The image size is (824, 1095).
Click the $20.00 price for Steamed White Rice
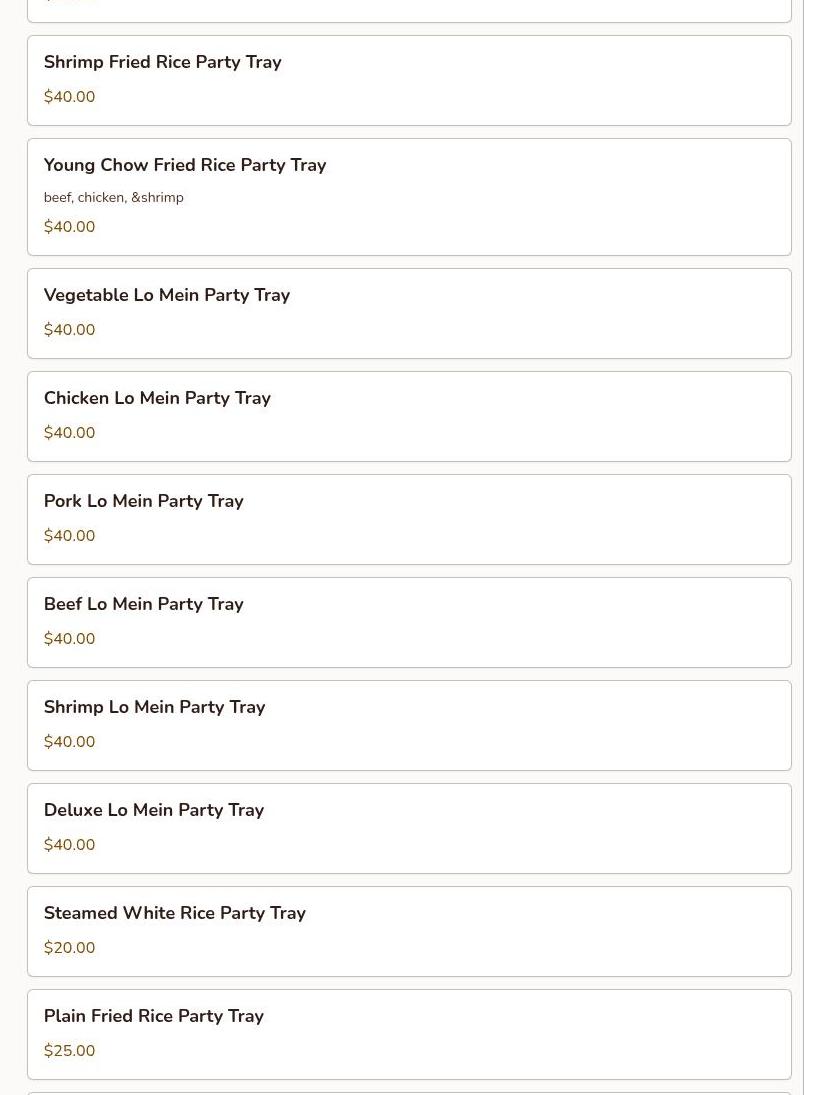pyautogui.click(x=70, y=948)
